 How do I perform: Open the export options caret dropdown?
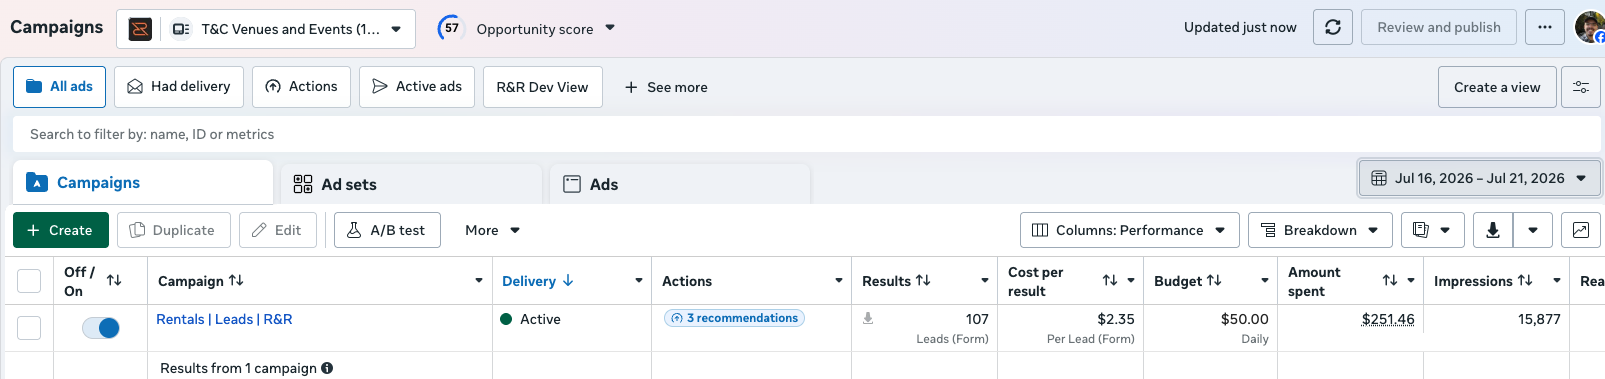tap(1533, 230)
